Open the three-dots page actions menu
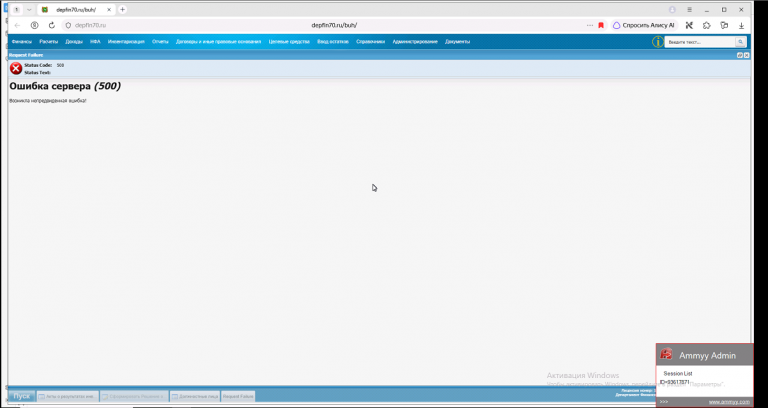This screenshot has width=768, height=408. [590, 25]
